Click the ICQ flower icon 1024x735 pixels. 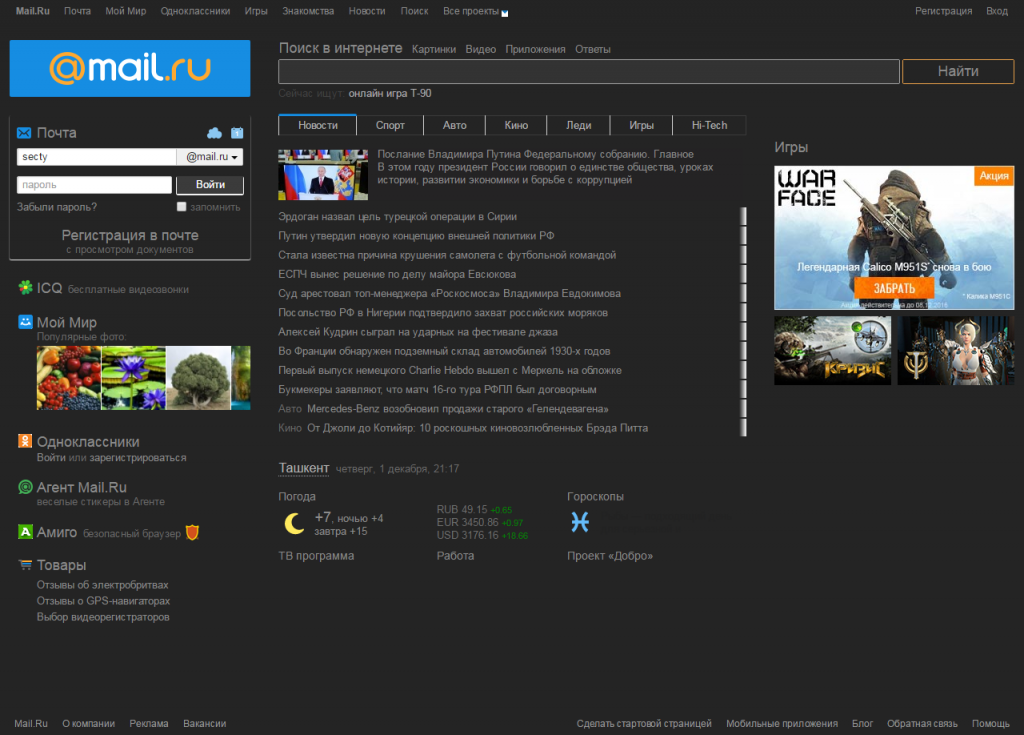pyautogui.click(x=25, y=287)
